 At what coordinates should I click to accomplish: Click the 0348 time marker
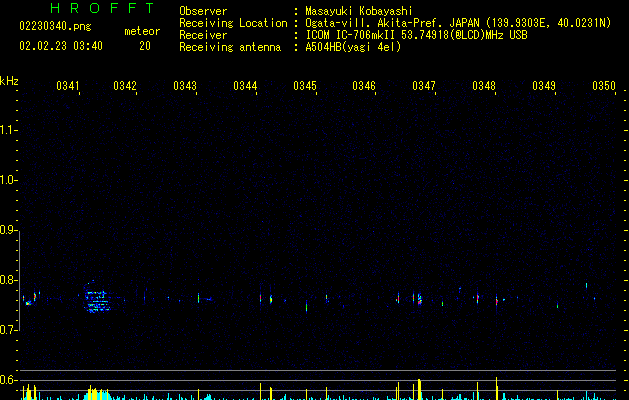coord(484,86)
